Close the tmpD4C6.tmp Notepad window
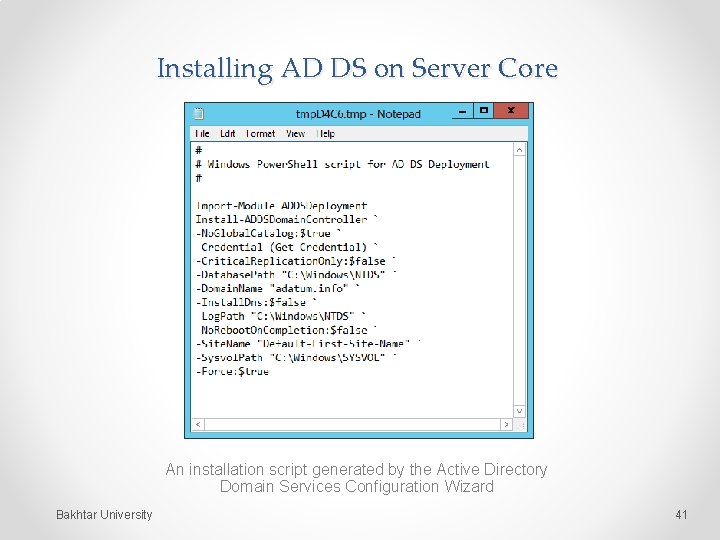This screenshot has width=720, height=540. tap(511, 111)
